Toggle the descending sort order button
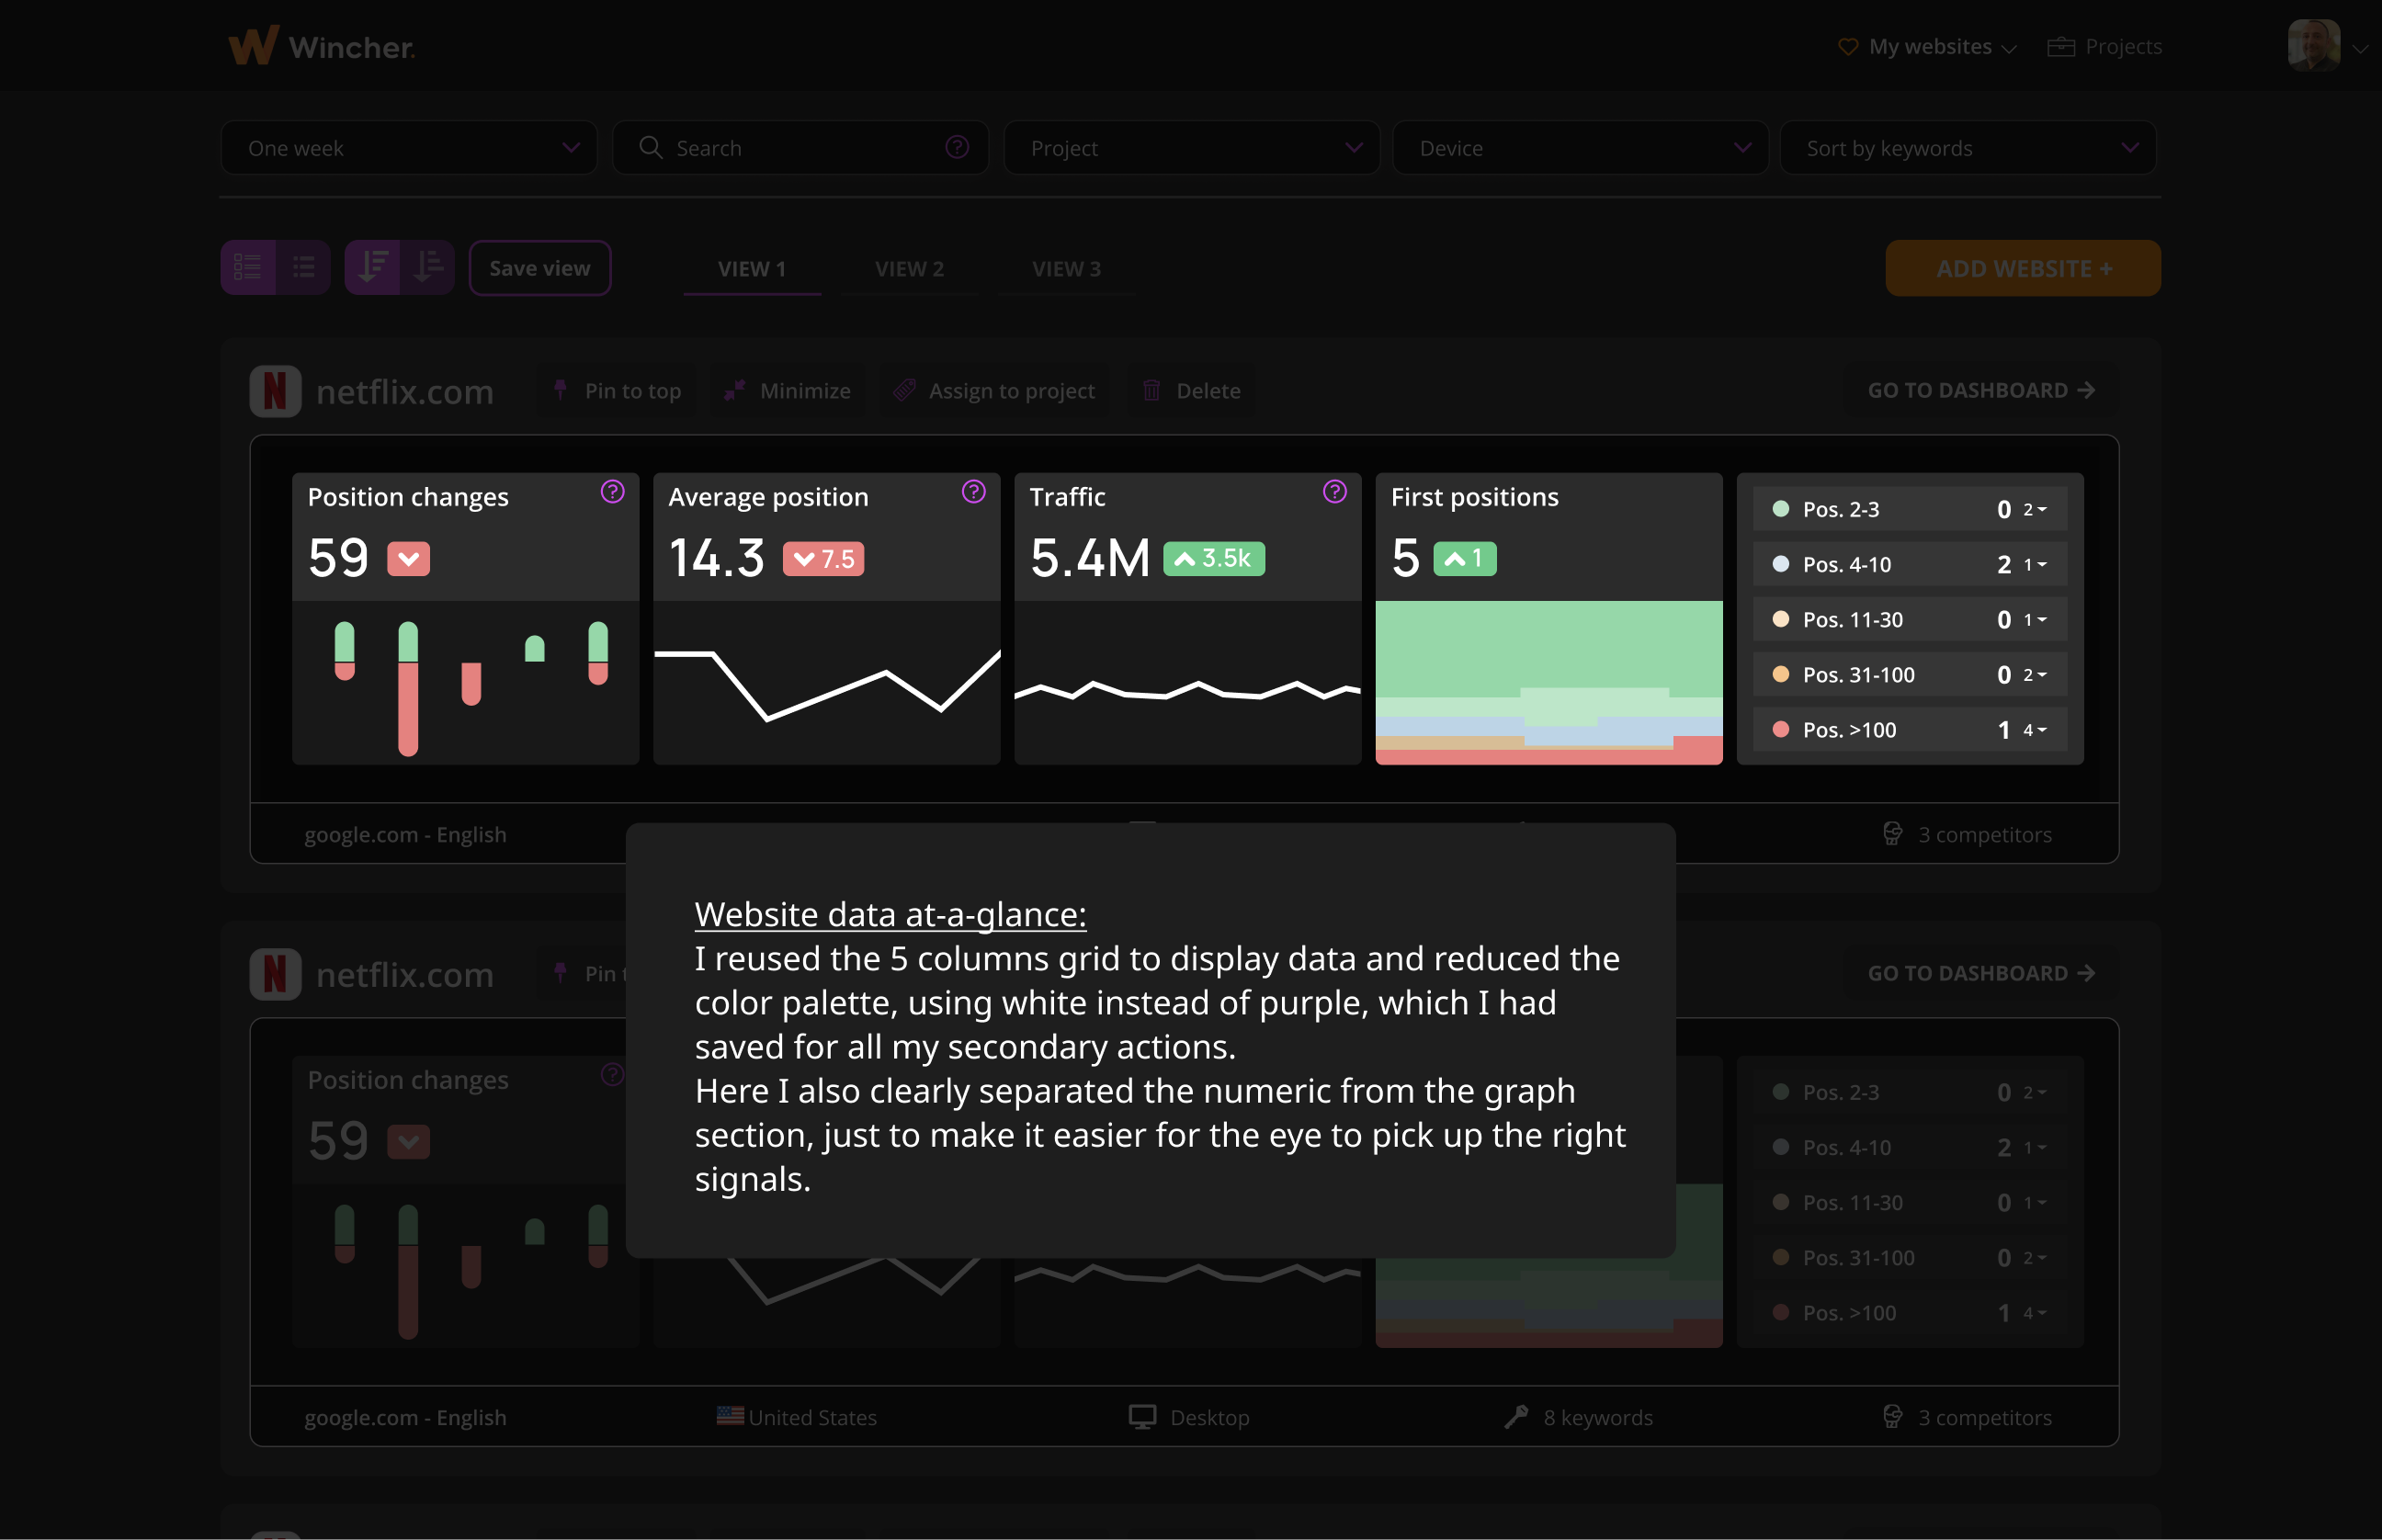Screen dimensions: 2382x1540 373,267
